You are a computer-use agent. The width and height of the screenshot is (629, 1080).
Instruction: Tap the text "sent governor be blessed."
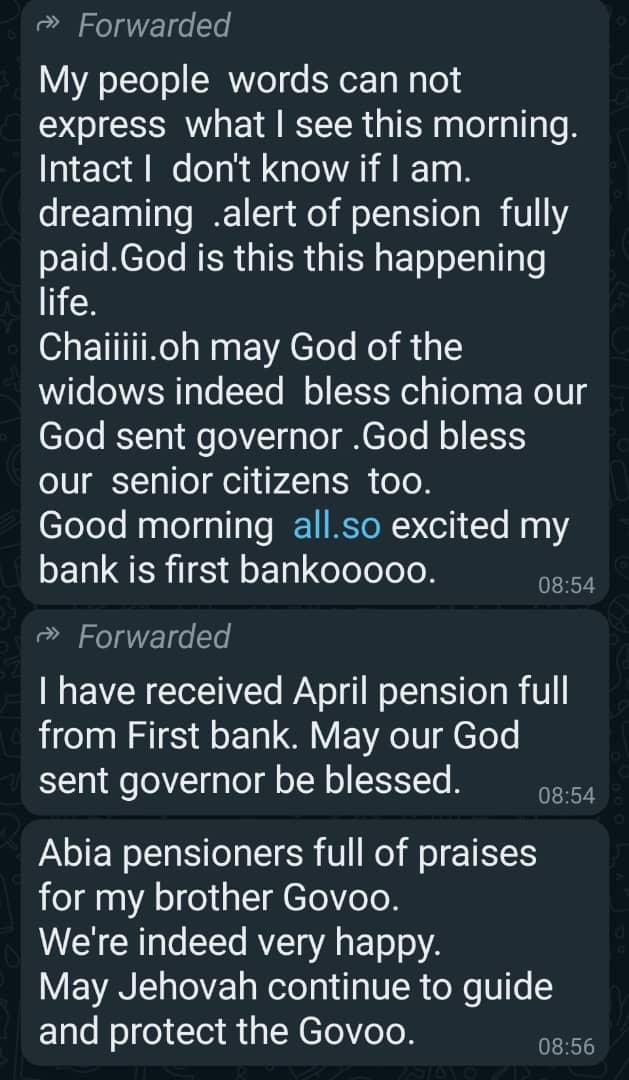pyautogui.click(x=249, y=780)
